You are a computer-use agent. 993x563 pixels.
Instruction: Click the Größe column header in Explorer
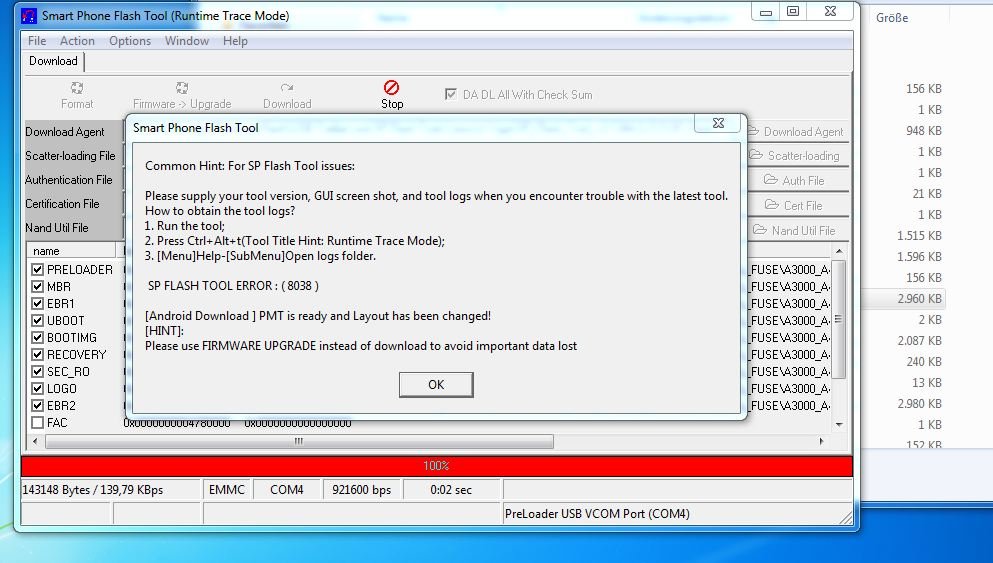(892, 18)
